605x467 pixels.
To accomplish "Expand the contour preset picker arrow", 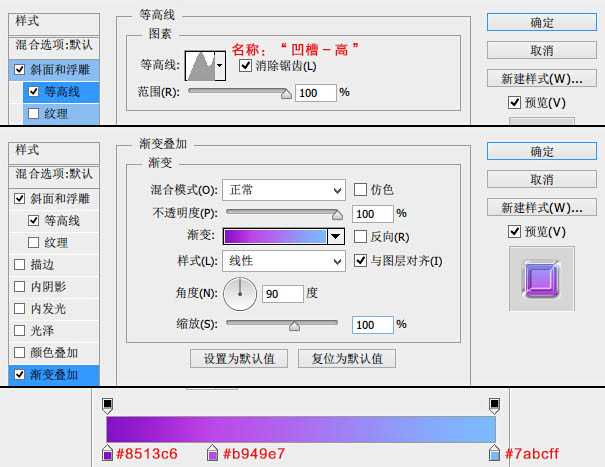I will [220, 66].
